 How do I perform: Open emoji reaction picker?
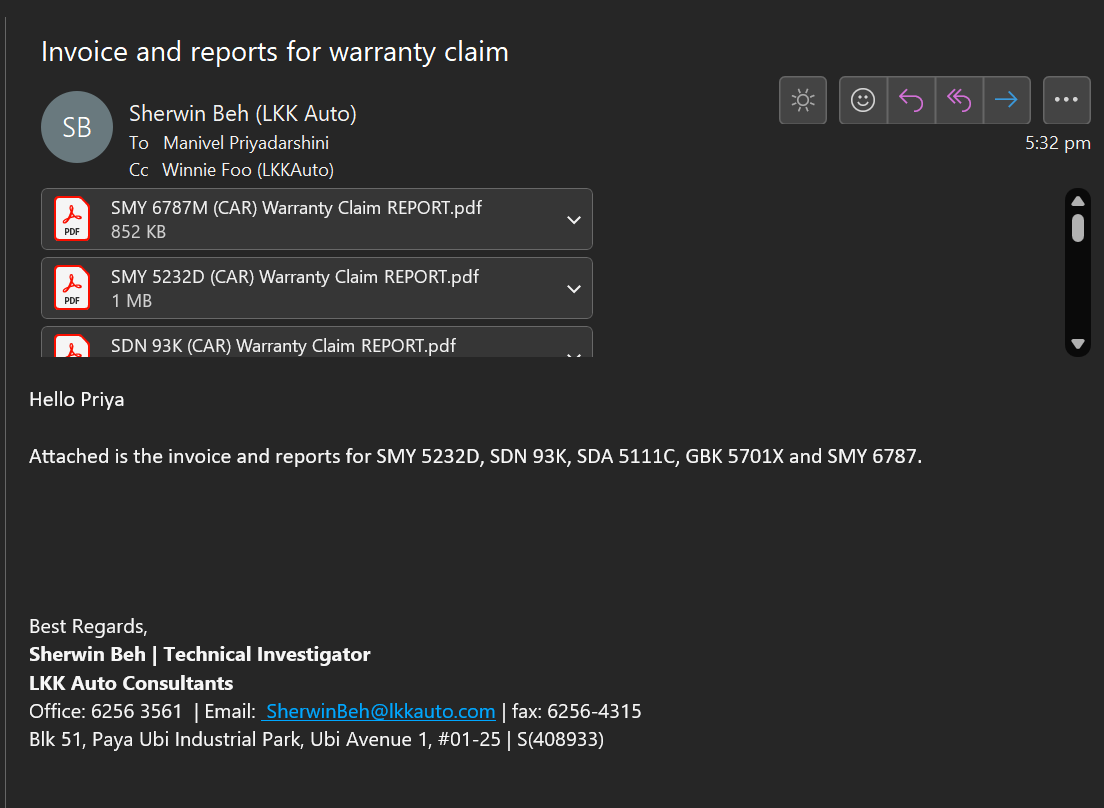coord(863,100)
